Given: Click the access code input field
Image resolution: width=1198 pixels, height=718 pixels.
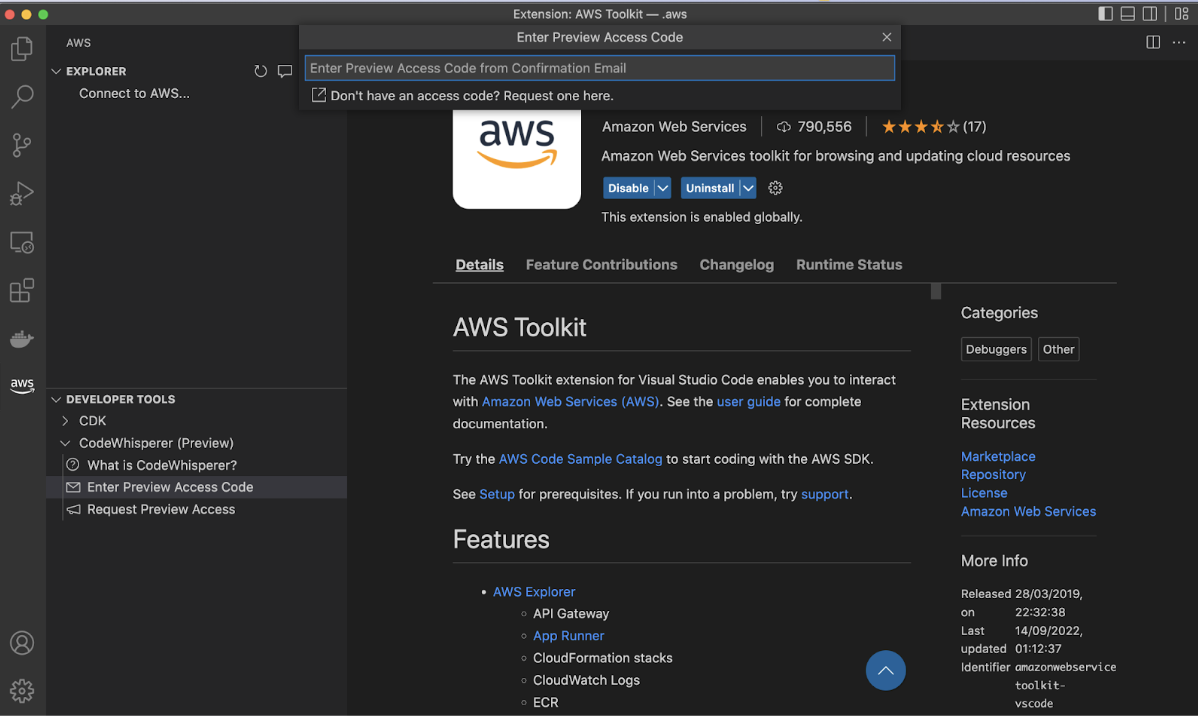Looking at the screenshot, I should point(600,68).
